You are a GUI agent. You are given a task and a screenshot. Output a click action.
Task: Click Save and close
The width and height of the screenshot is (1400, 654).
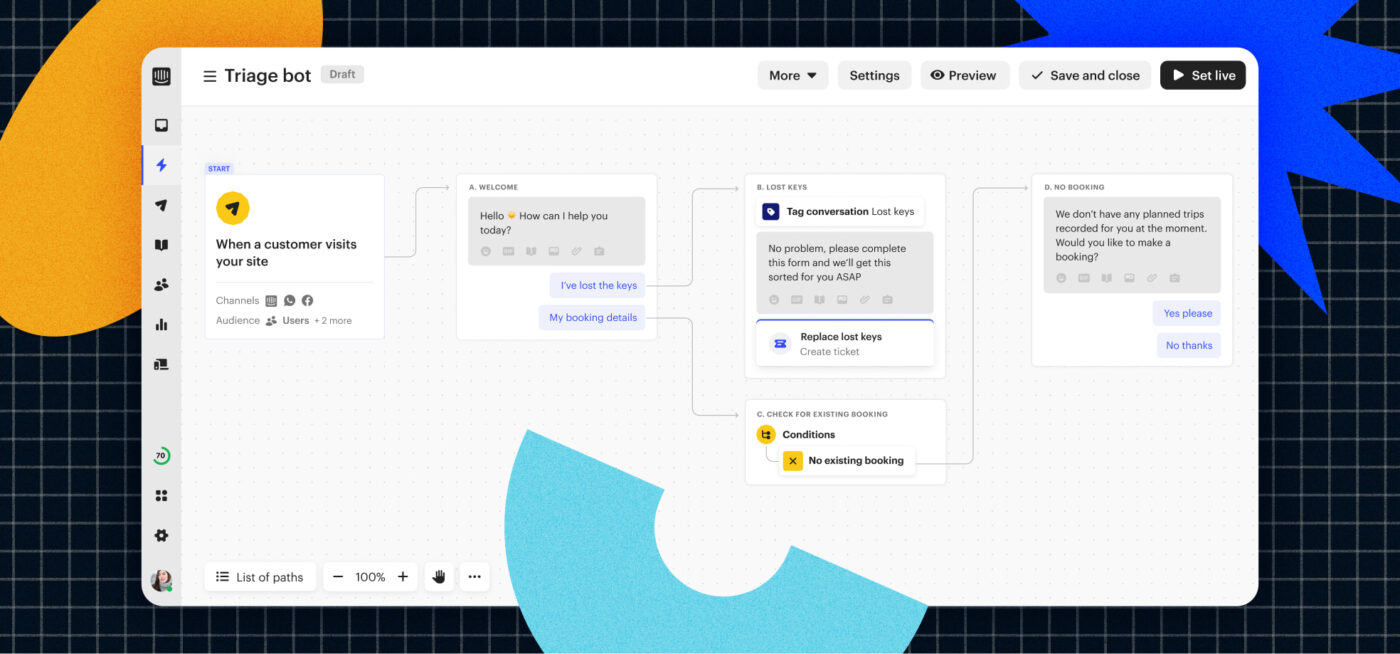click(1085, 75)
